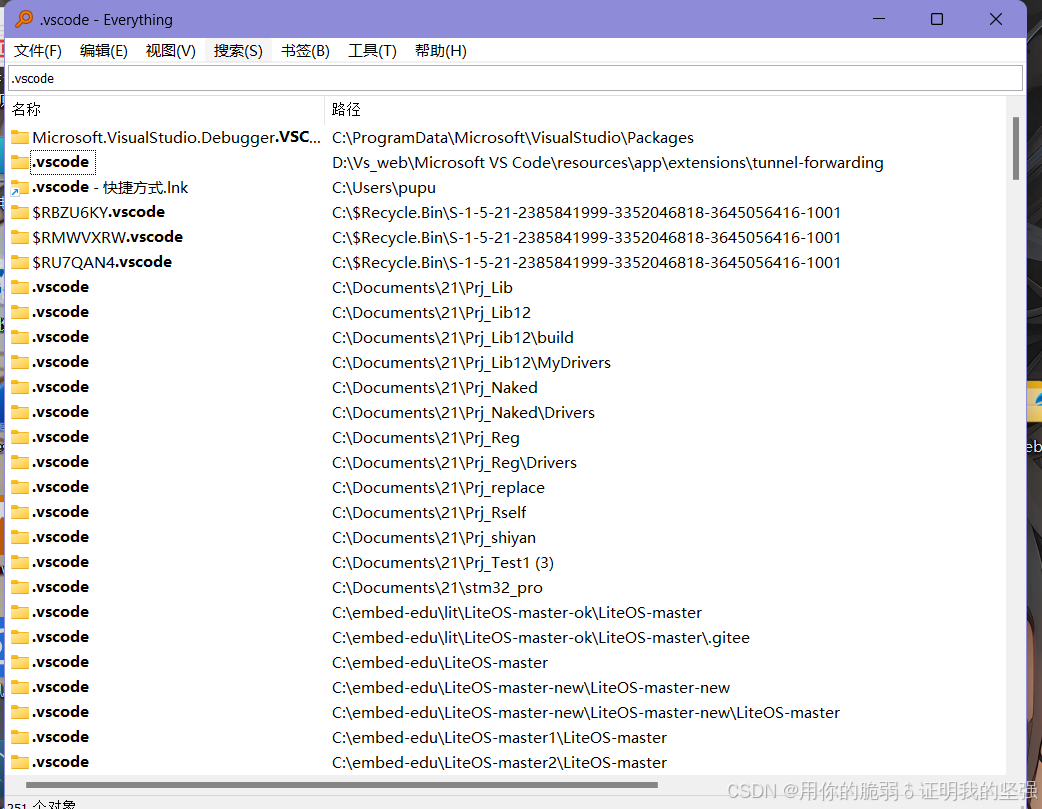Click the search box containing .vscode
The height and width of the screenshot is (809, 1042).
[x=515, y=78]
